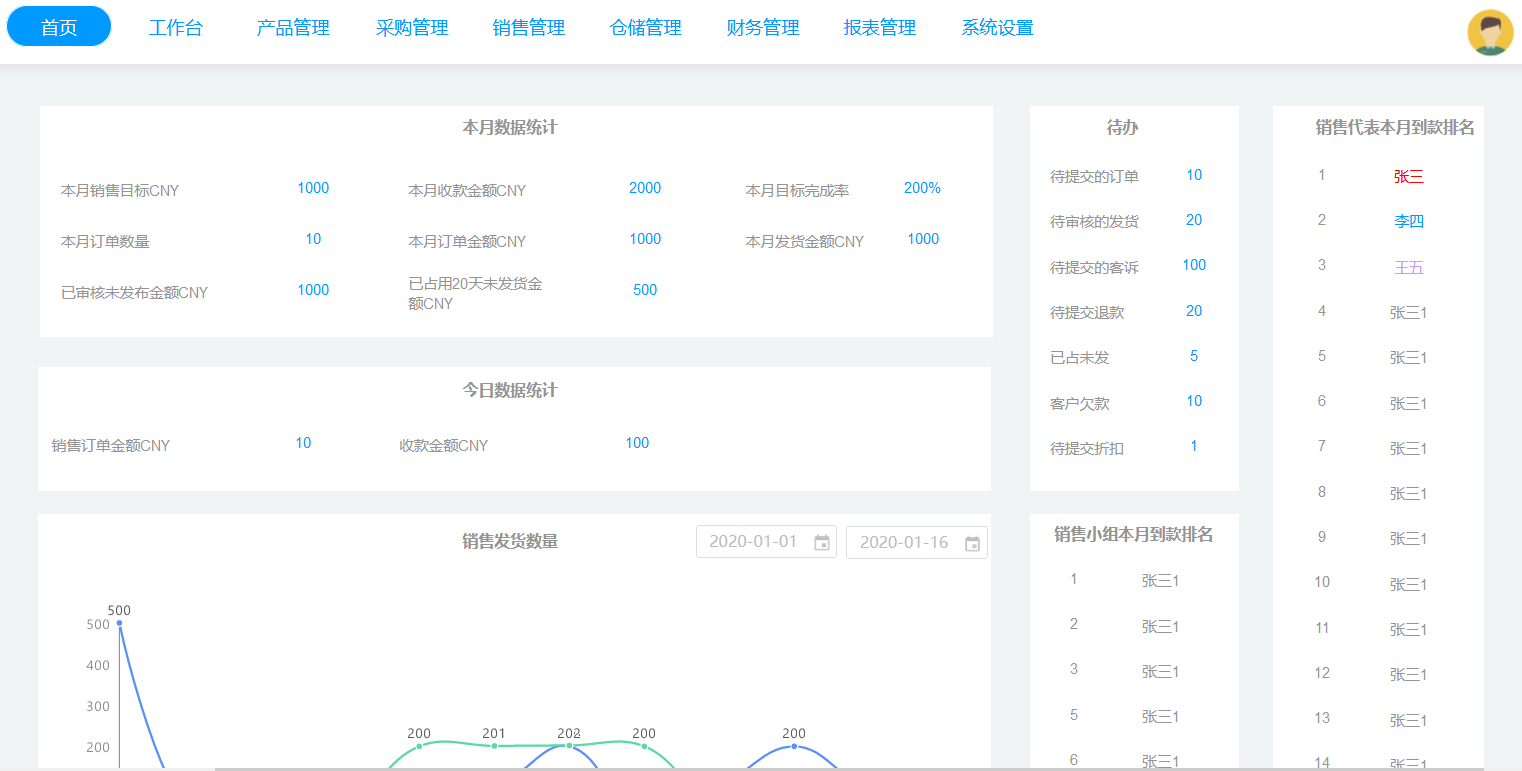Click the 本月销售目标CNY value 1000
1522x771 pixels.
[313, 188]
